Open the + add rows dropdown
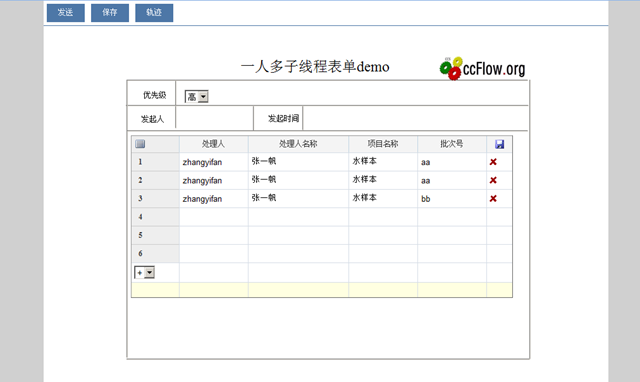The image size is (640, 382). click(x=144, y=272)
